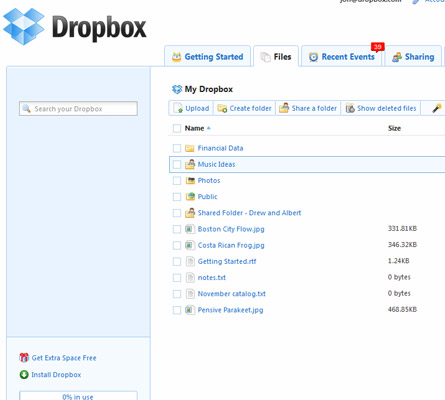Click the Shared Folder - Drew and Albert icon

click(190, 212)
